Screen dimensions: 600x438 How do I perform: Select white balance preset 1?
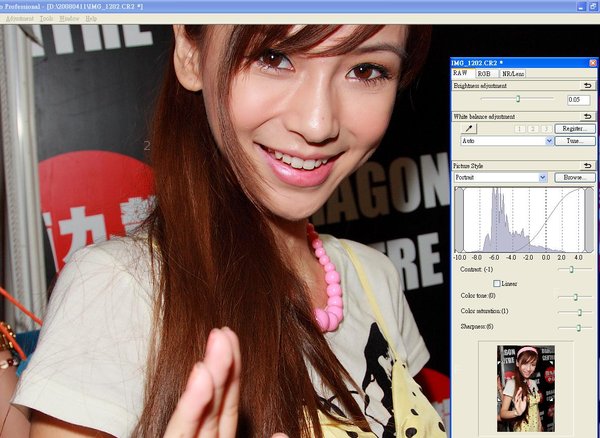(520, 129)
